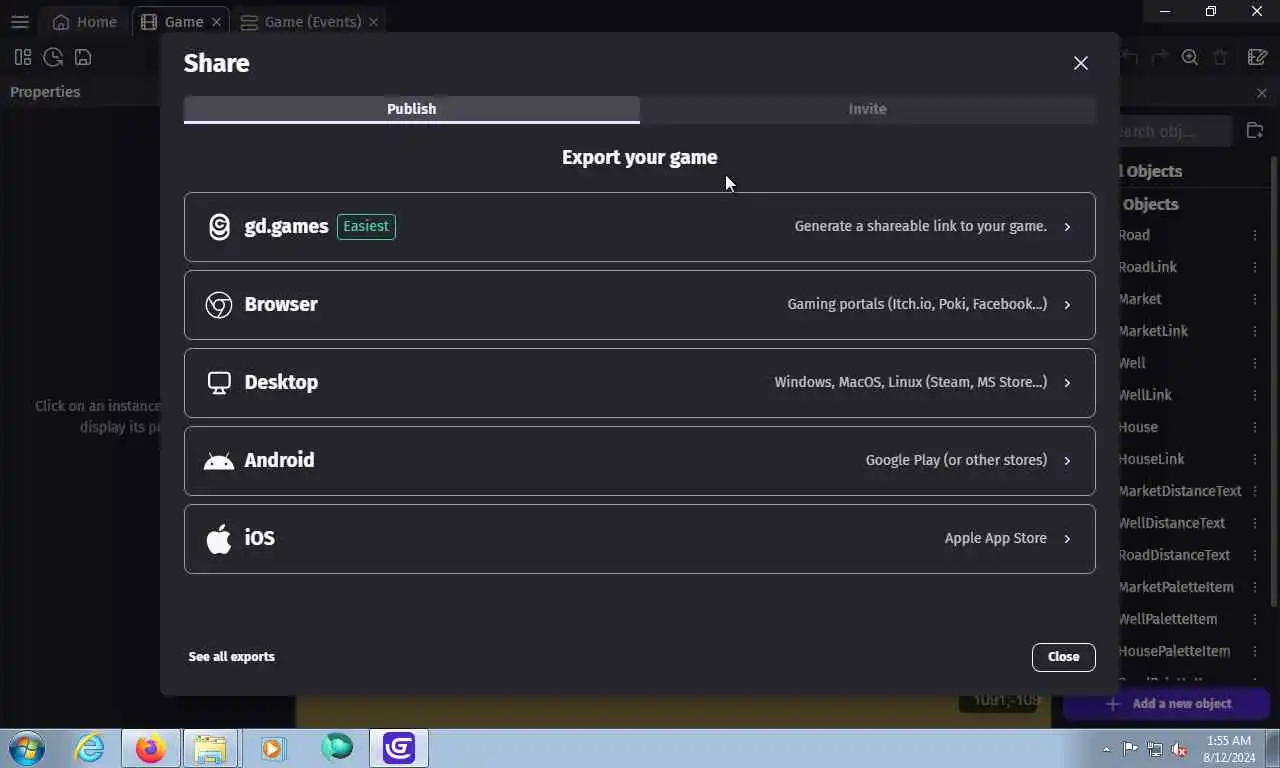Click the trash delete icon in editor toolbar
Viewport: 1280px width, 768px height.
tap(1220, 58)
